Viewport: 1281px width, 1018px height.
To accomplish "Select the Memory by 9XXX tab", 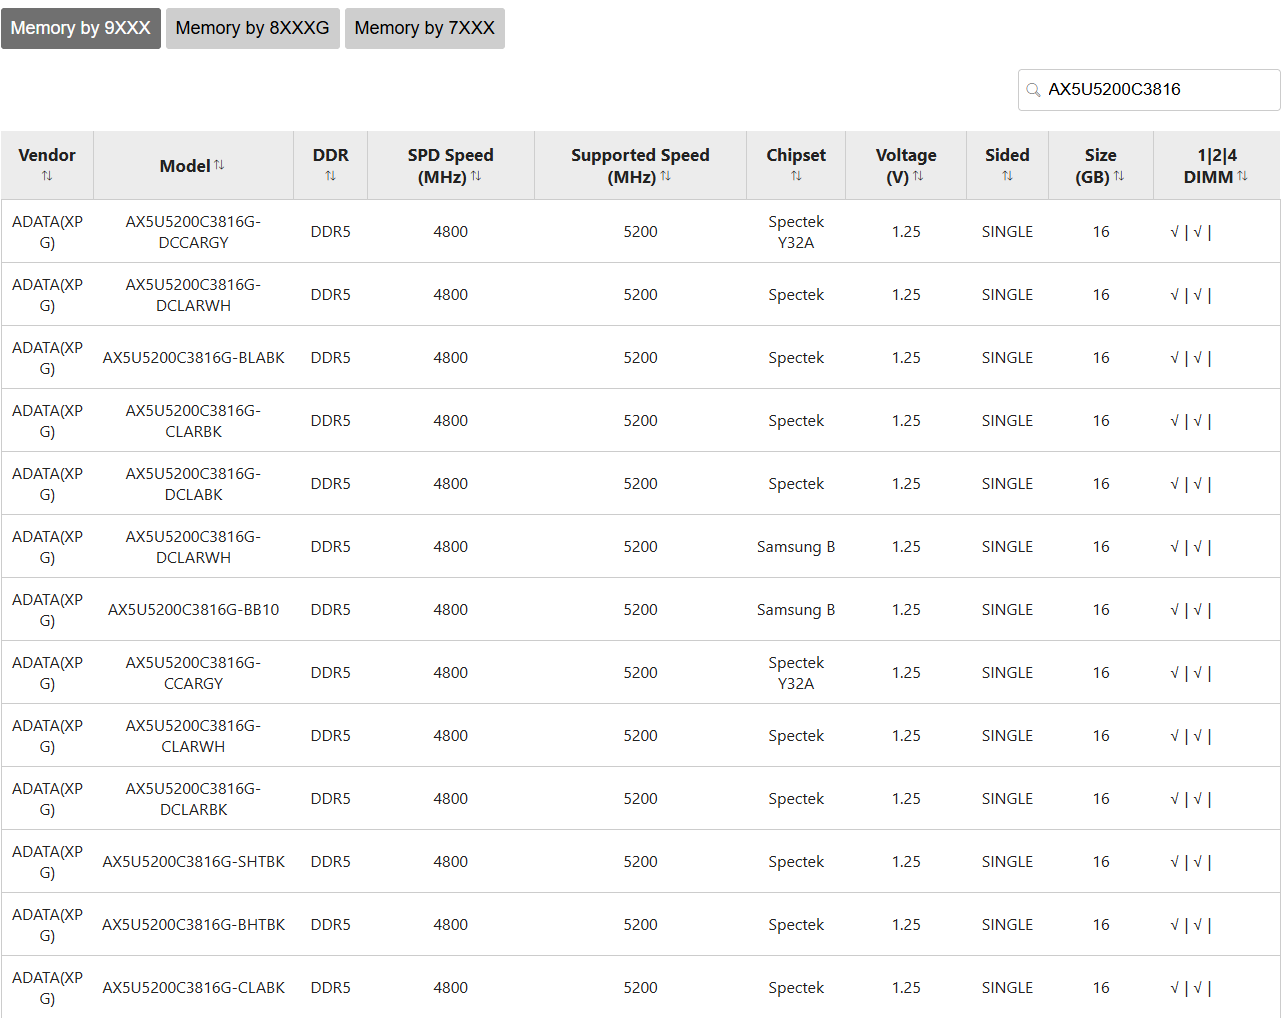I will (x=81, y=28).
